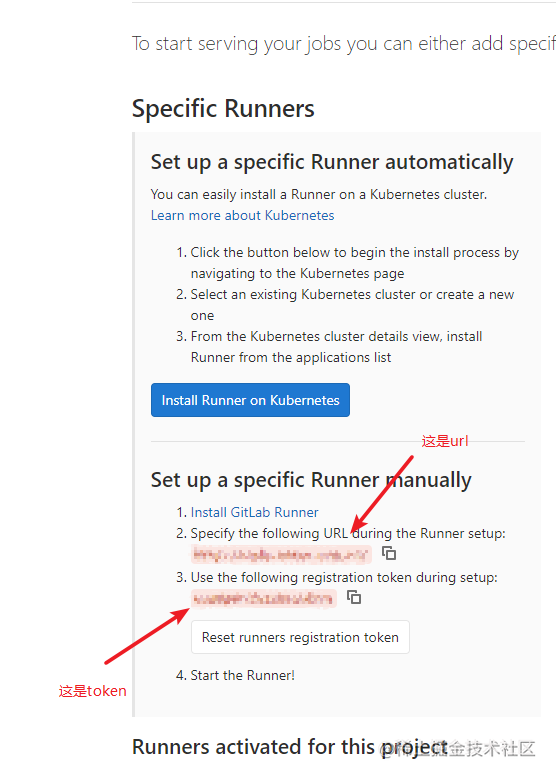Open Learn more about Kubernetes link
556x778 pixels.
(x=243, y=215)
